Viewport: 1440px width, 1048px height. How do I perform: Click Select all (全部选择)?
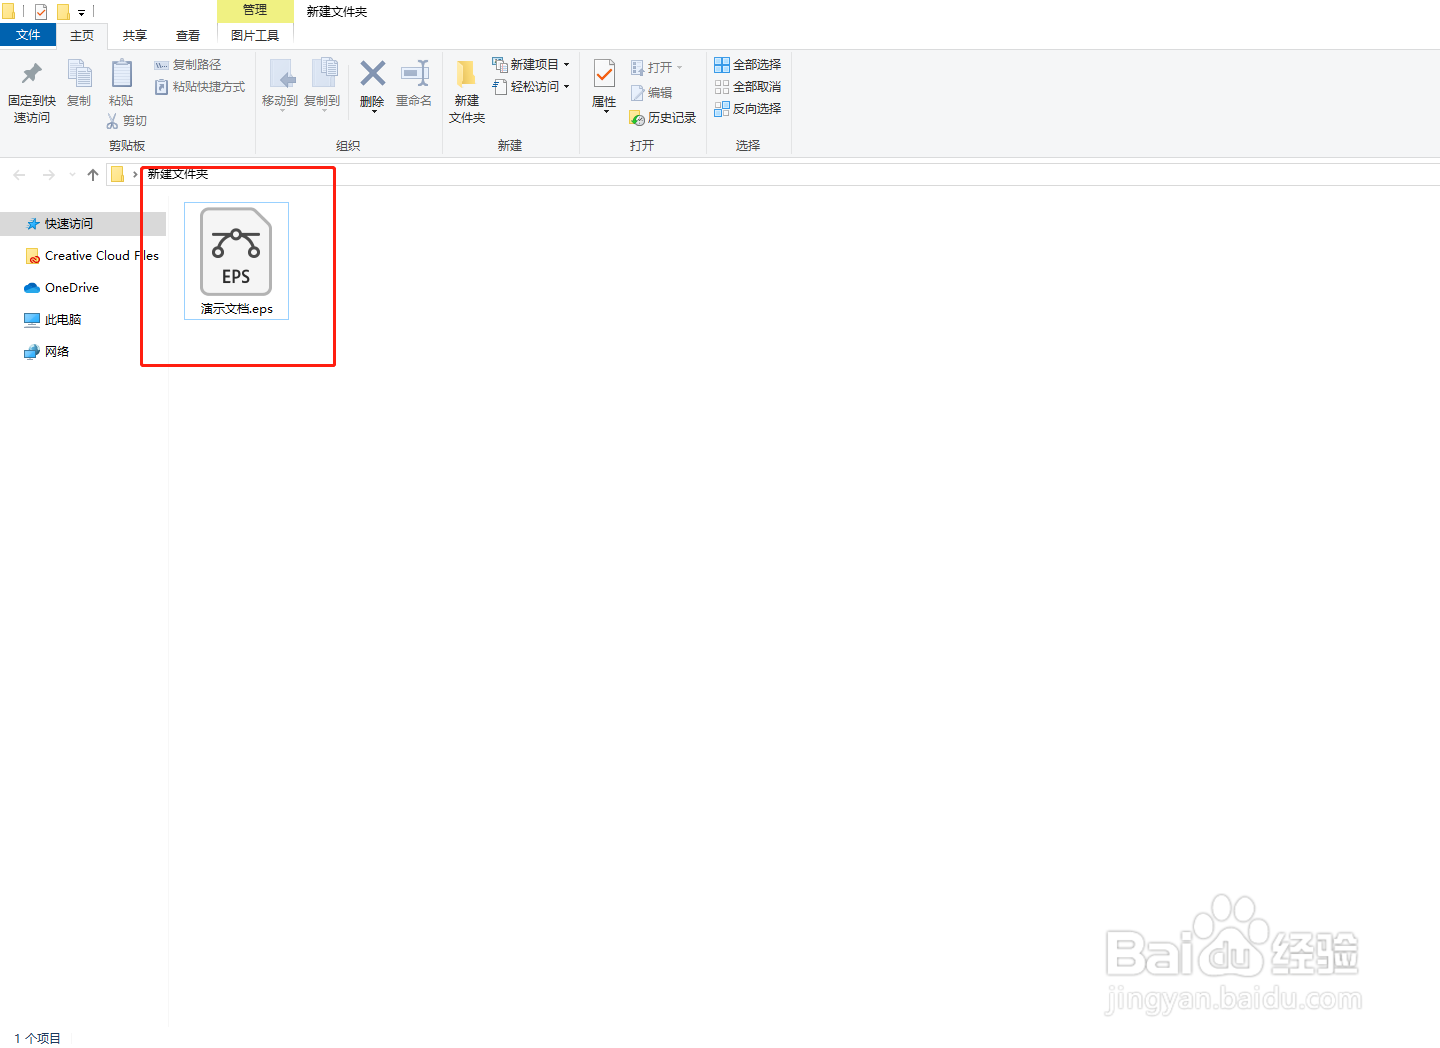(x=747, y=65)
